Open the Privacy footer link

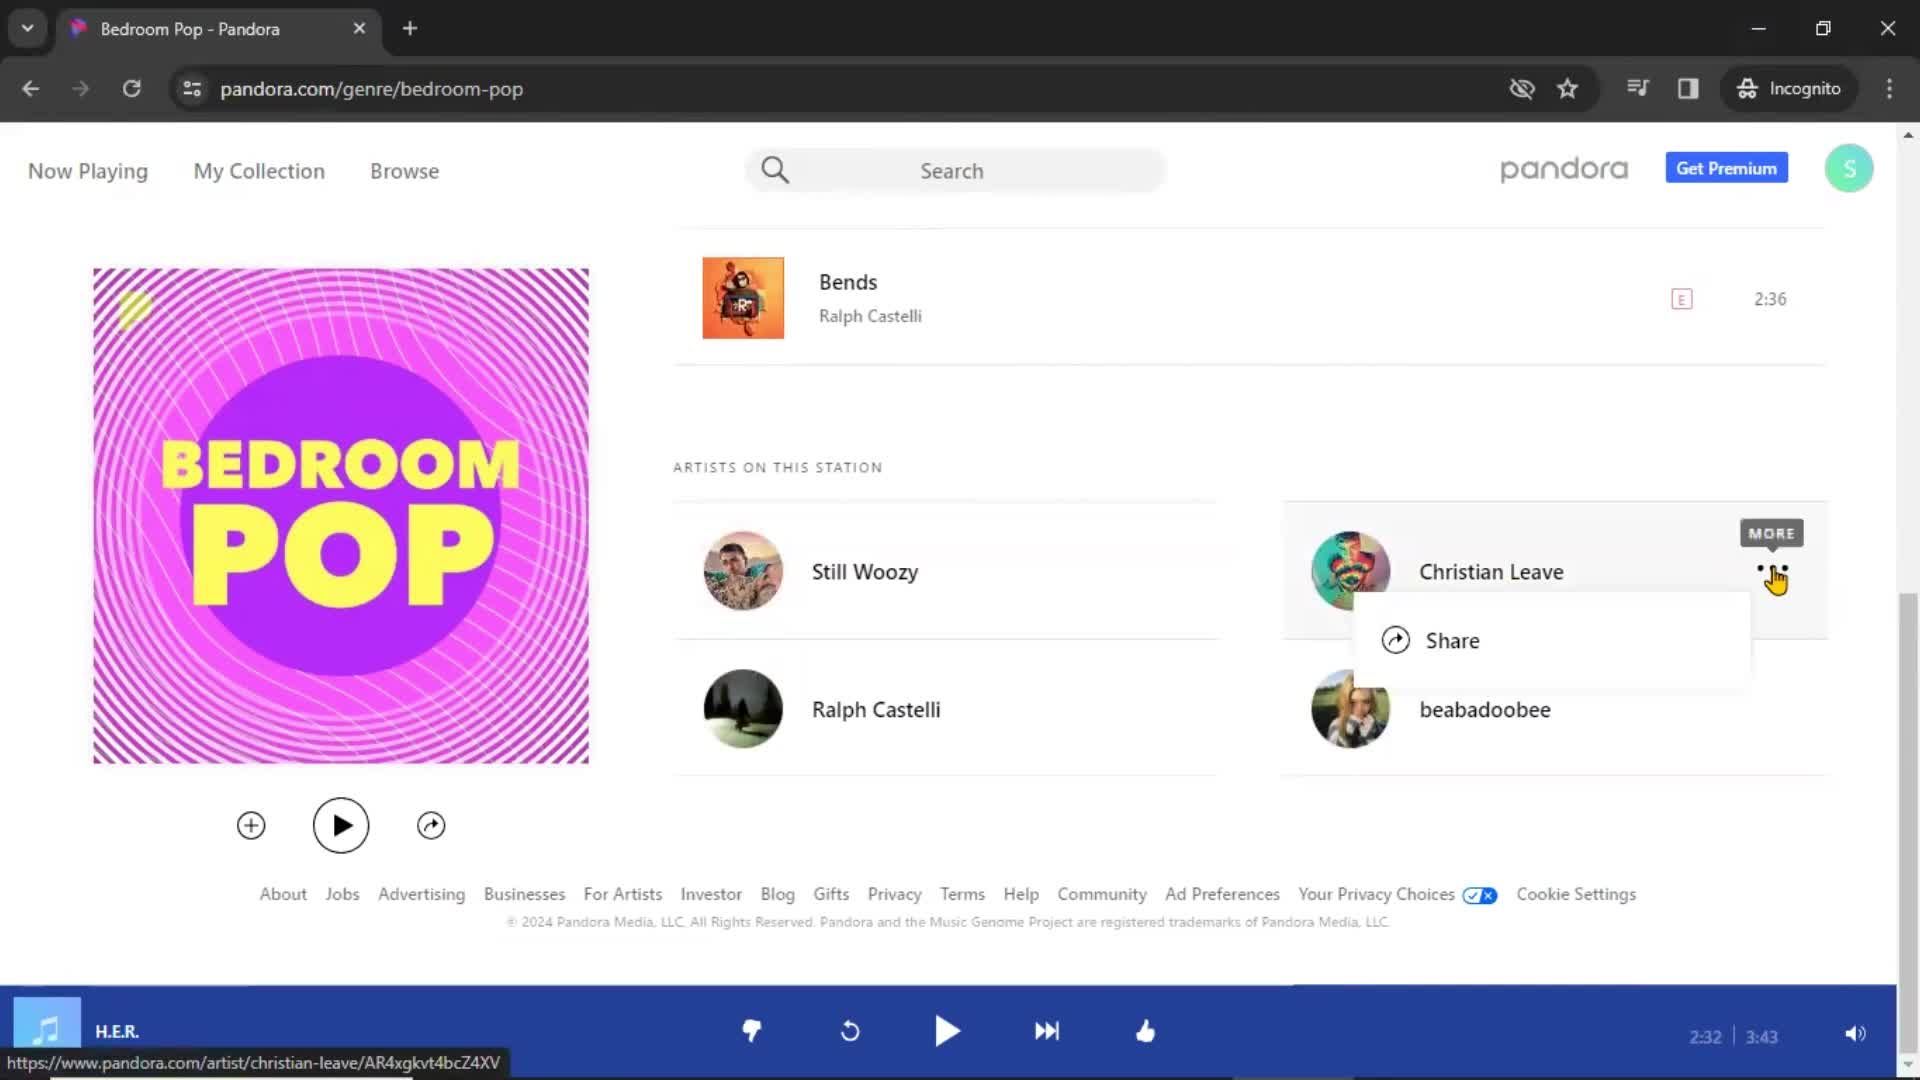pyautogui.click(x=894, y=894)
